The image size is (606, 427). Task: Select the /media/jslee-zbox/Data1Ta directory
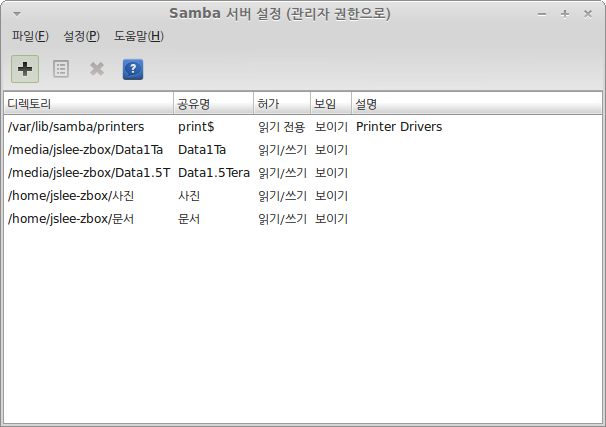pyautogui.click(x=85, y=150)
